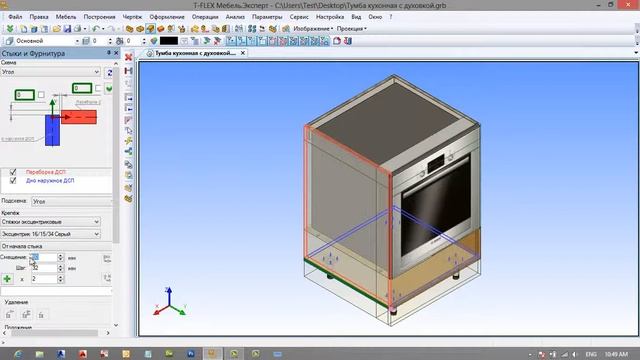Viewport: 640px width, 360px height.
Task: Click the scroll-down arrow at the panel's bottom right
Action: click(116, 325)
